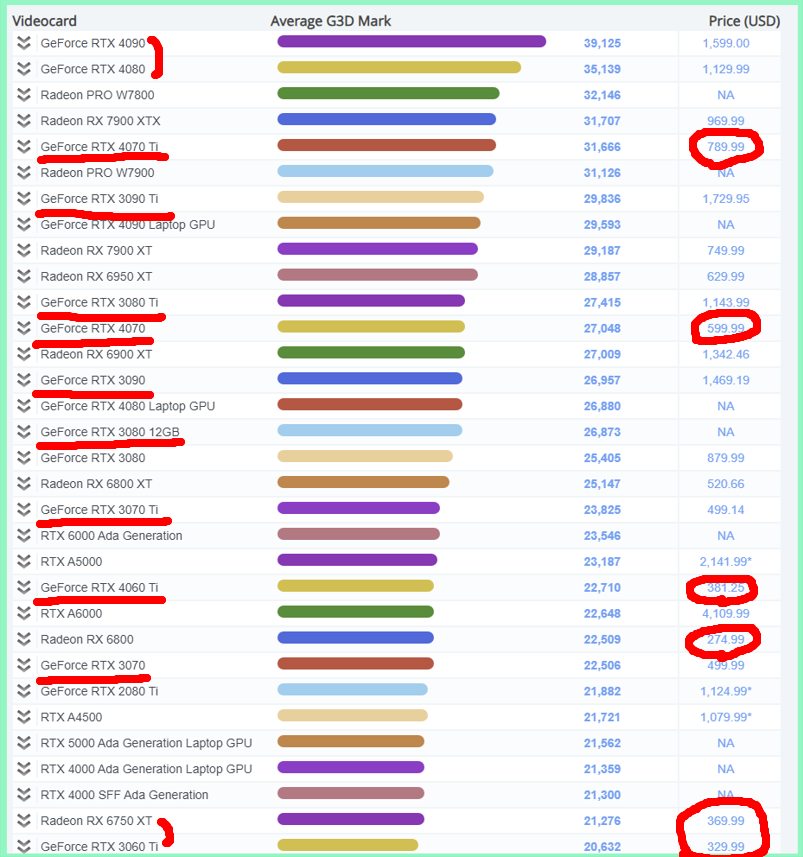Click double-chevron icon beside GeForce RTX 3060 Ti
This screenshot has width=803, height=857.
[x=24, y=847]
